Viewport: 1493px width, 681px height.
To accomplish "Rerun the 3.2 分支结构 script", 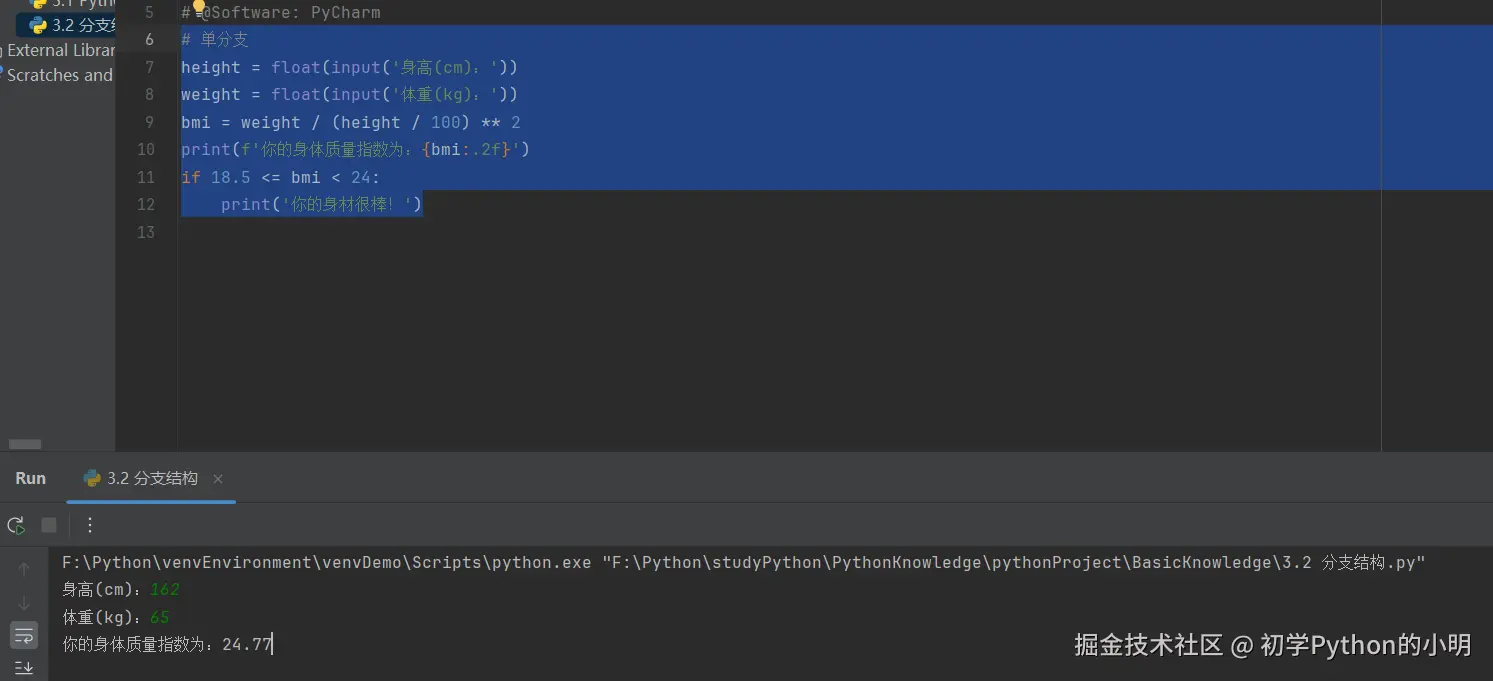I will pos(16,525).
